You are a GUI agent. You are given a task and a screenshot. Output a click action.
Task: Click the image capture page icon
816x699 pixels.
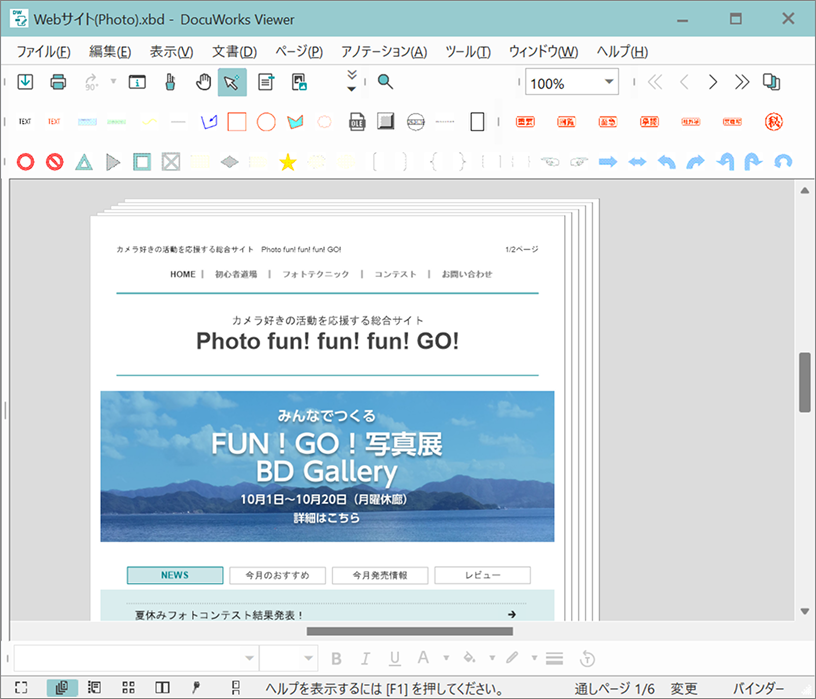(x=299, y=82)
